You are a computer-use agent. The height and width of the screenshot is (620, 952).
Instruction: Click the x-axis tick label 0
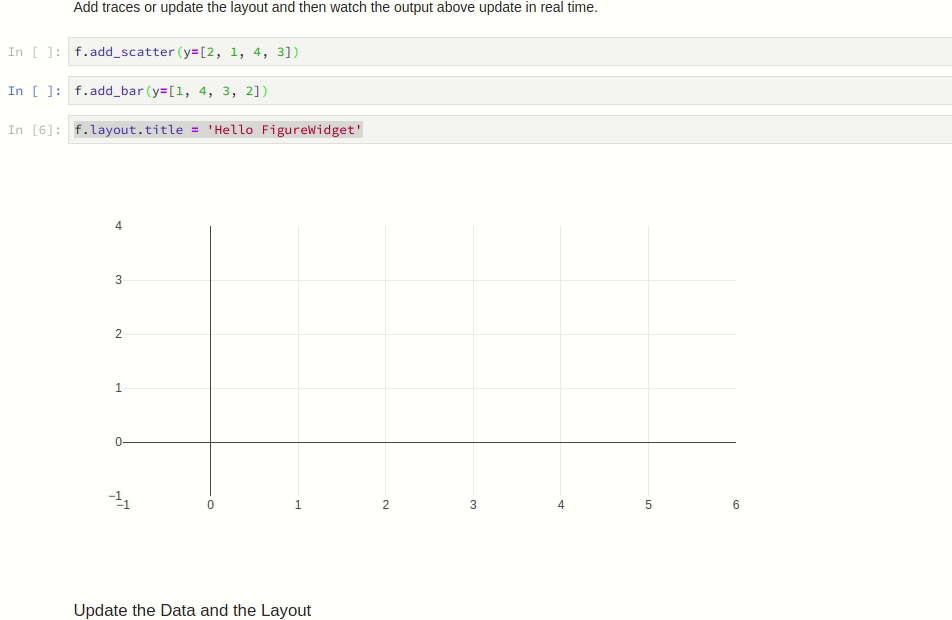210,505
